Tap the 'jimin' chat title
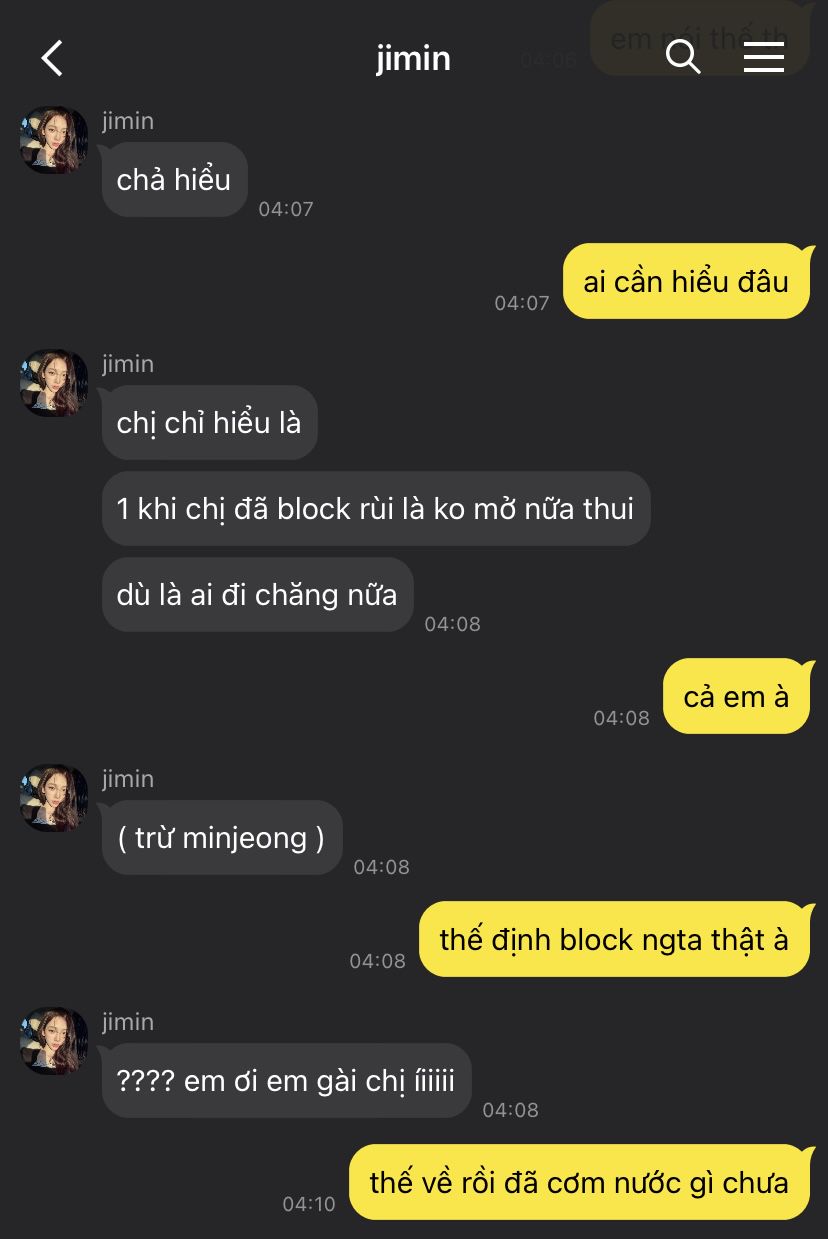This screenshot has width=828, height=1239. pos(413,58)
